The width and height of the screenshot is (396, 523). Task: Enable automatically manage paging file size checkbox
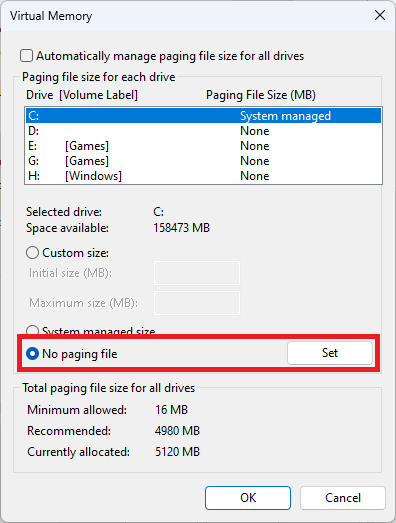pos(26,56)
